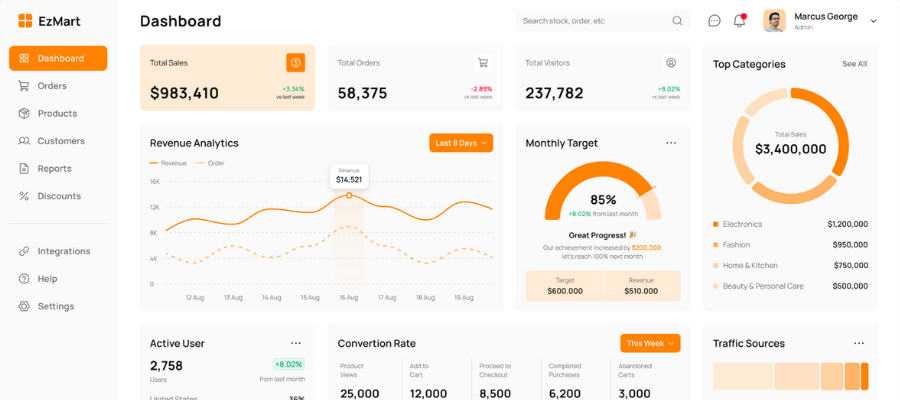The height and width of the screenshot is (400, 900).
Task: Click the Target $600.000 box
Action: pyautogui.click(x=565, y=286)
